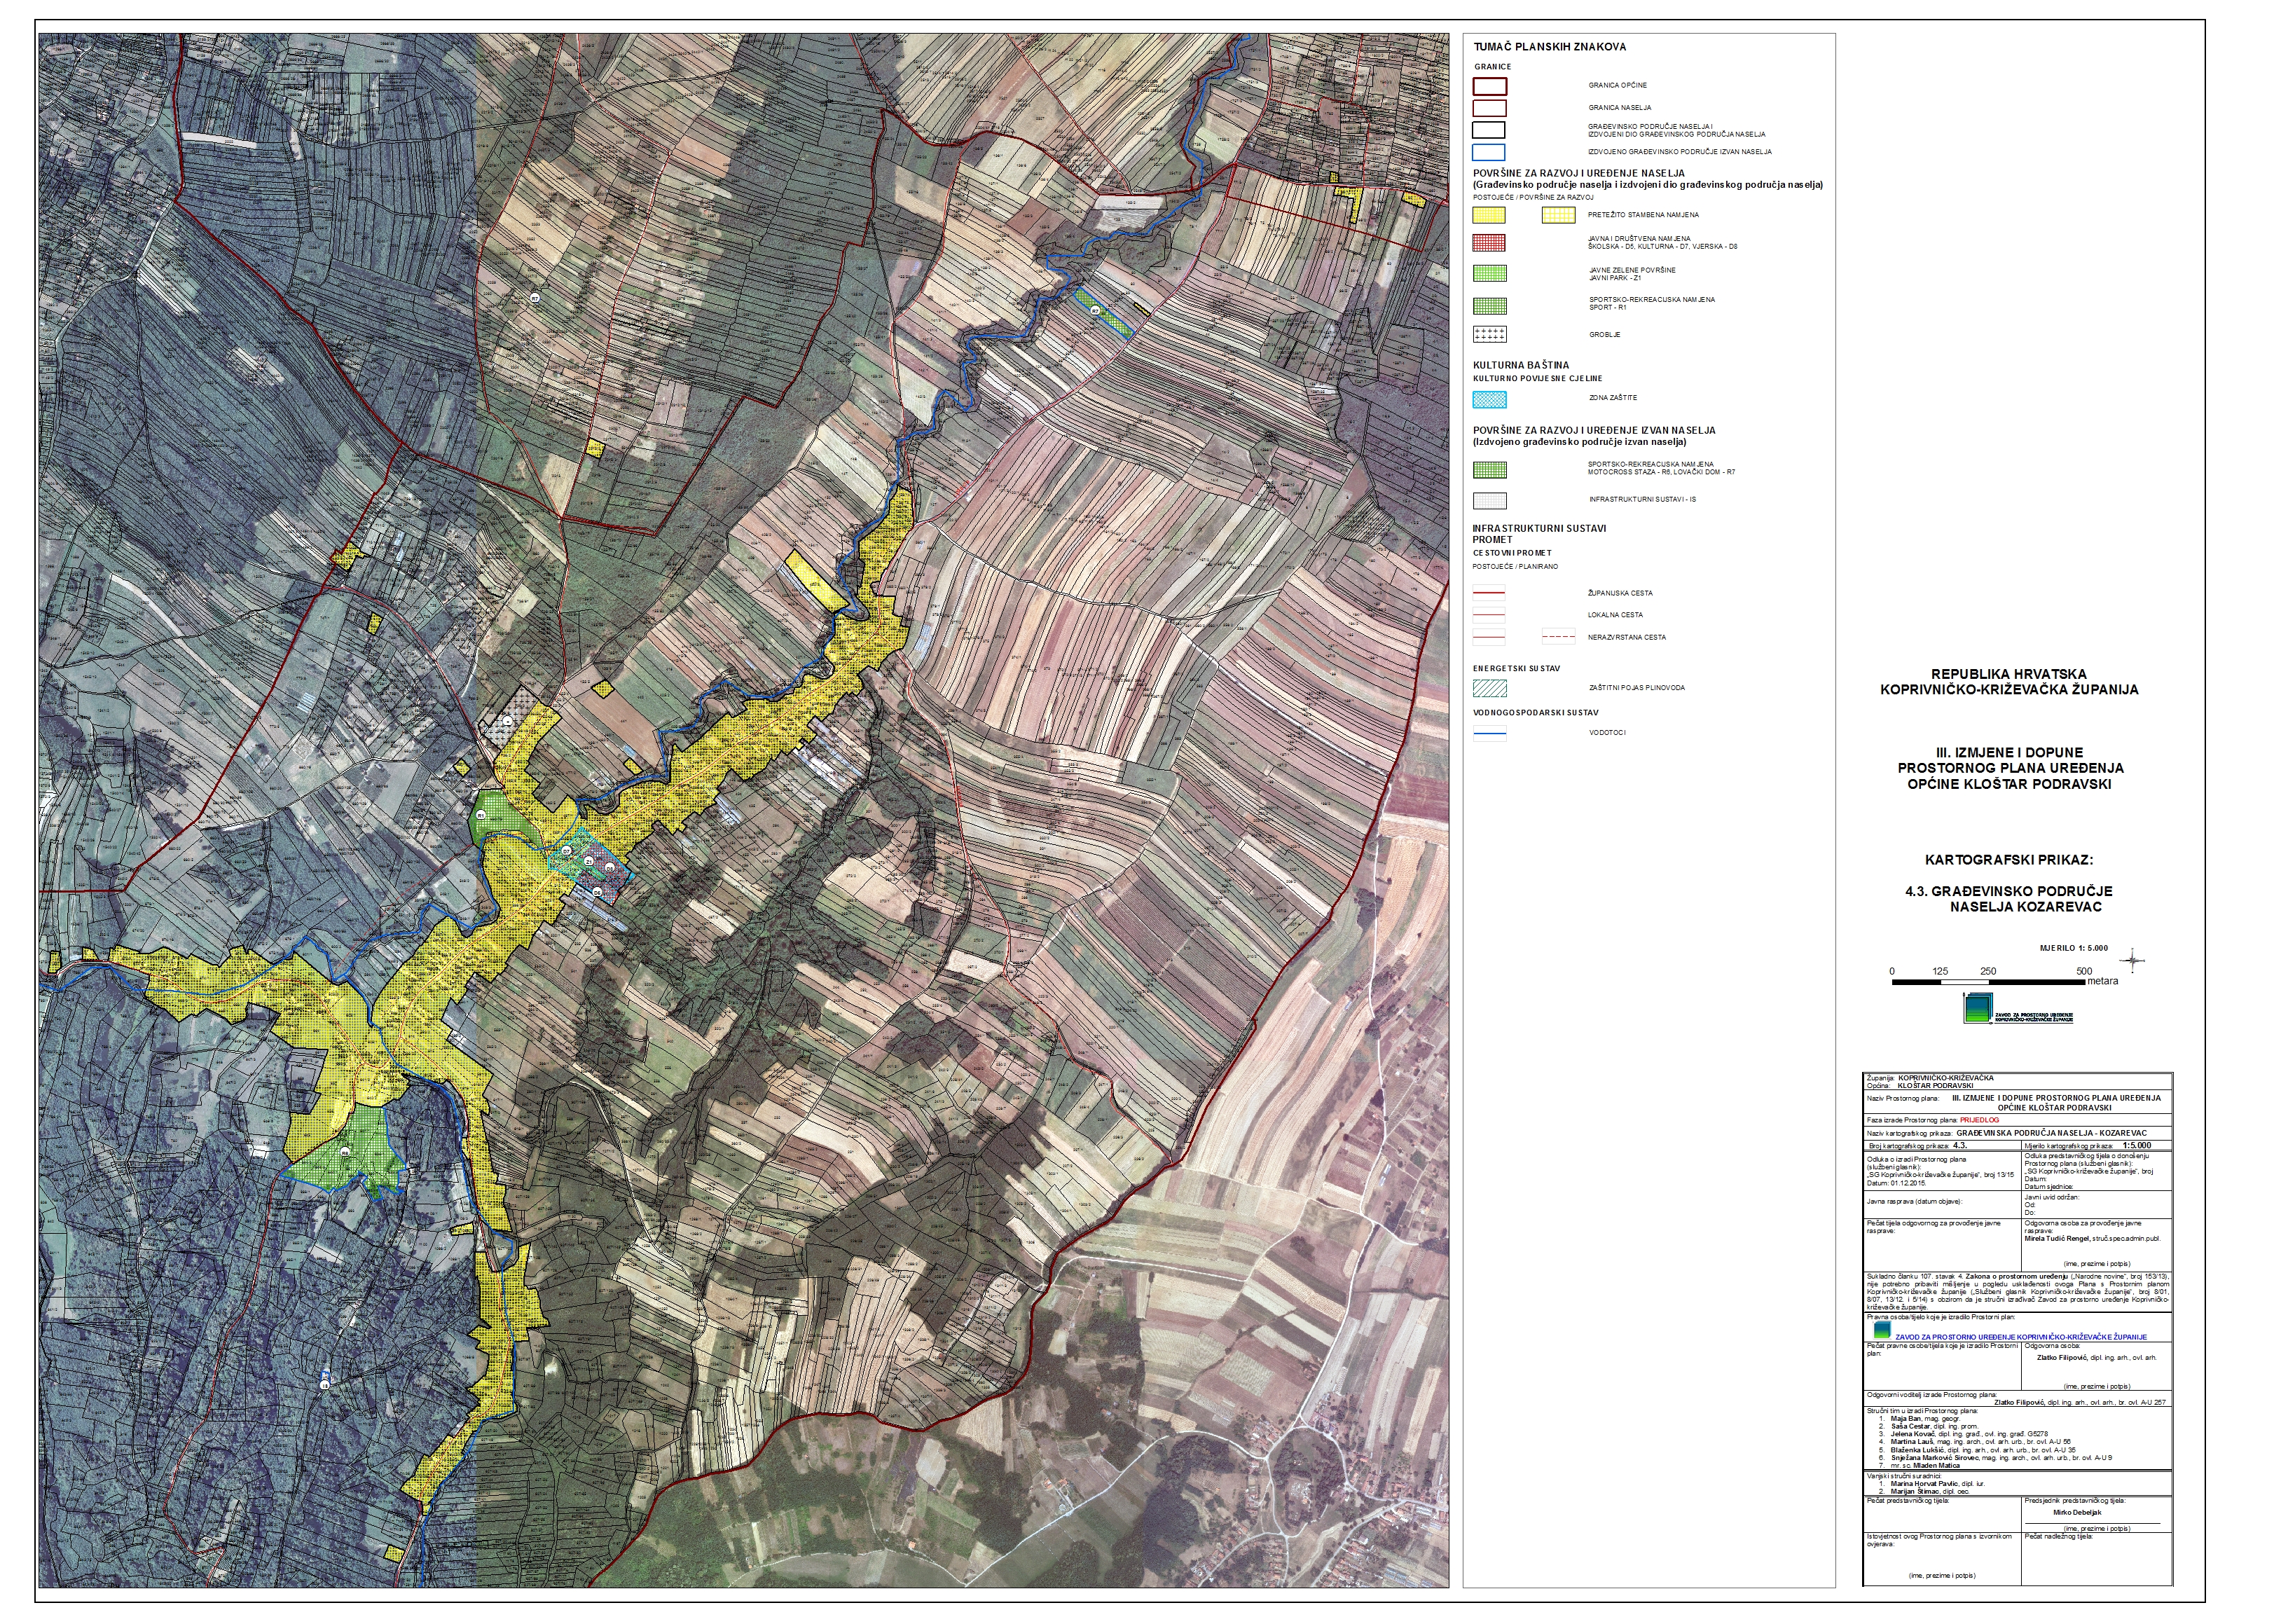
Task: Click the 'ENERGETSKI SUSTAV' heading
Action: (1516, 668)
